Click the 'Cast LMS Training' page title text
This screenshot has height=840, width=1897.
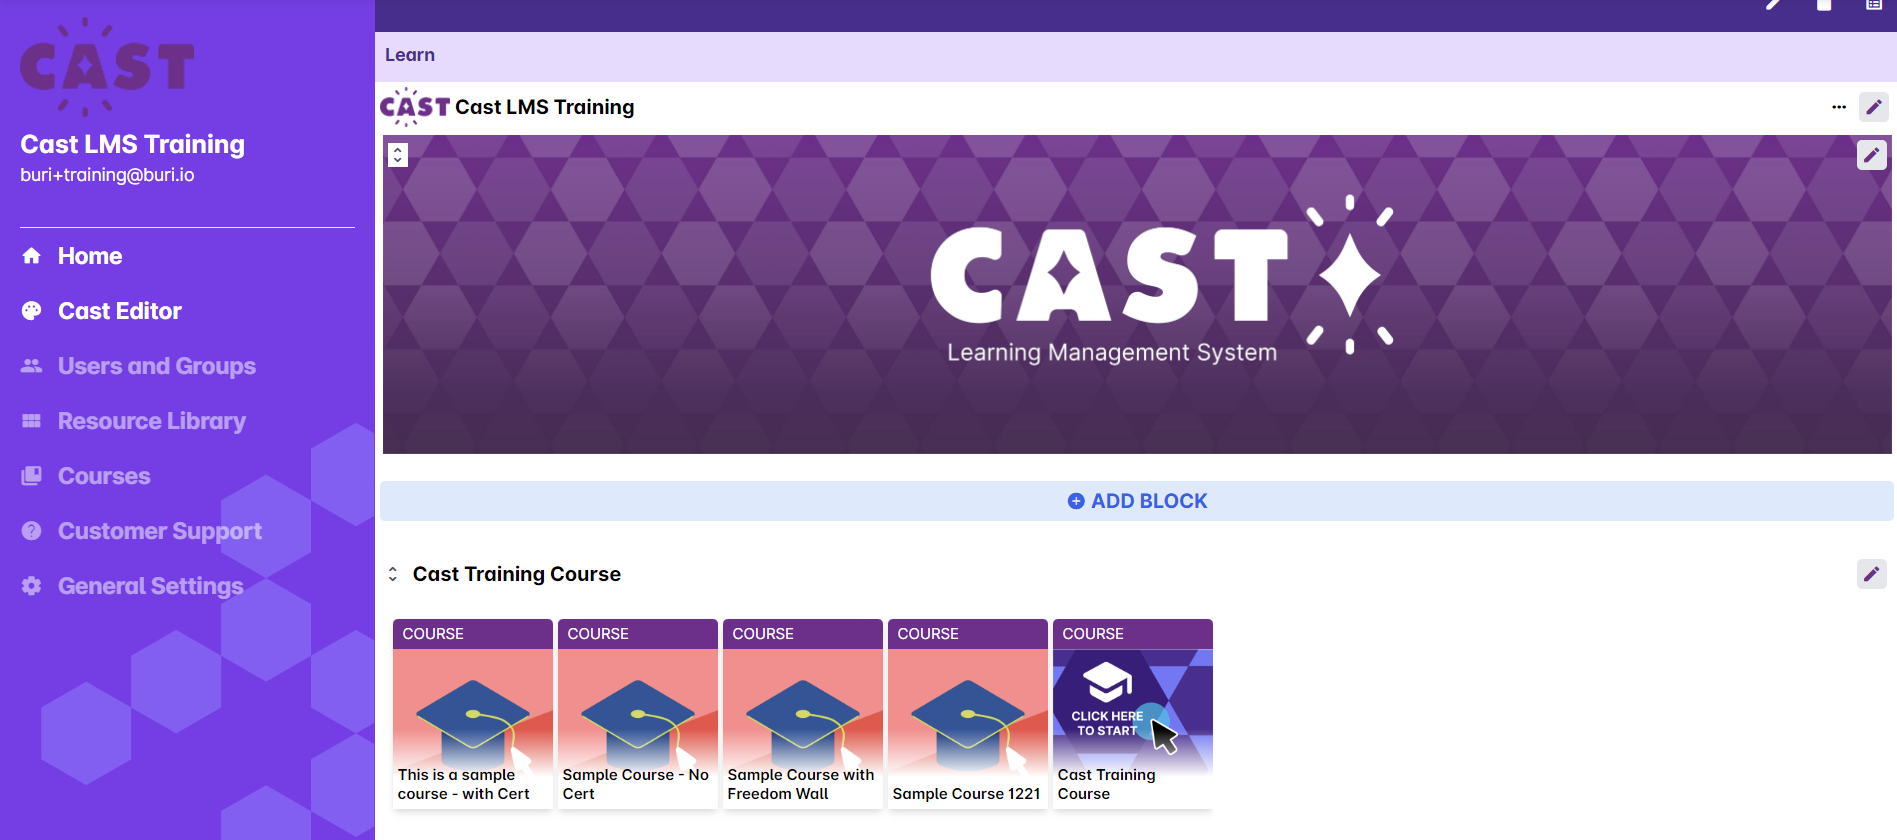(x=545, y=107)
